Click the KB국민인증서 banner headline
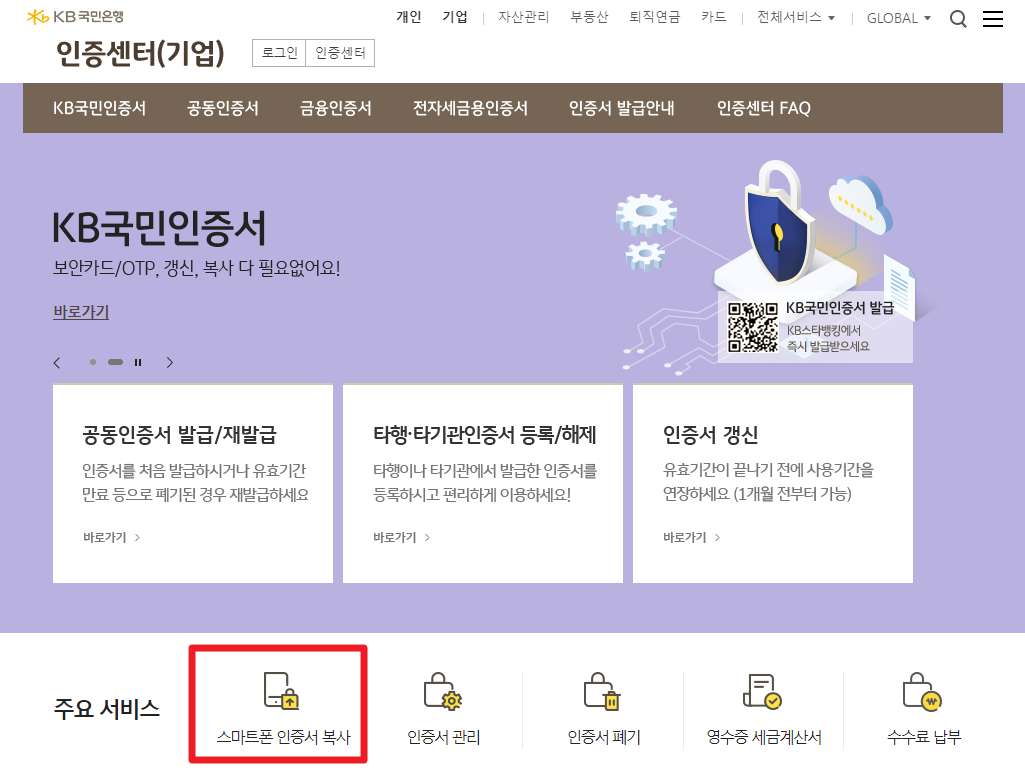This screenshot has width=1025, height=770. (159, 228)
